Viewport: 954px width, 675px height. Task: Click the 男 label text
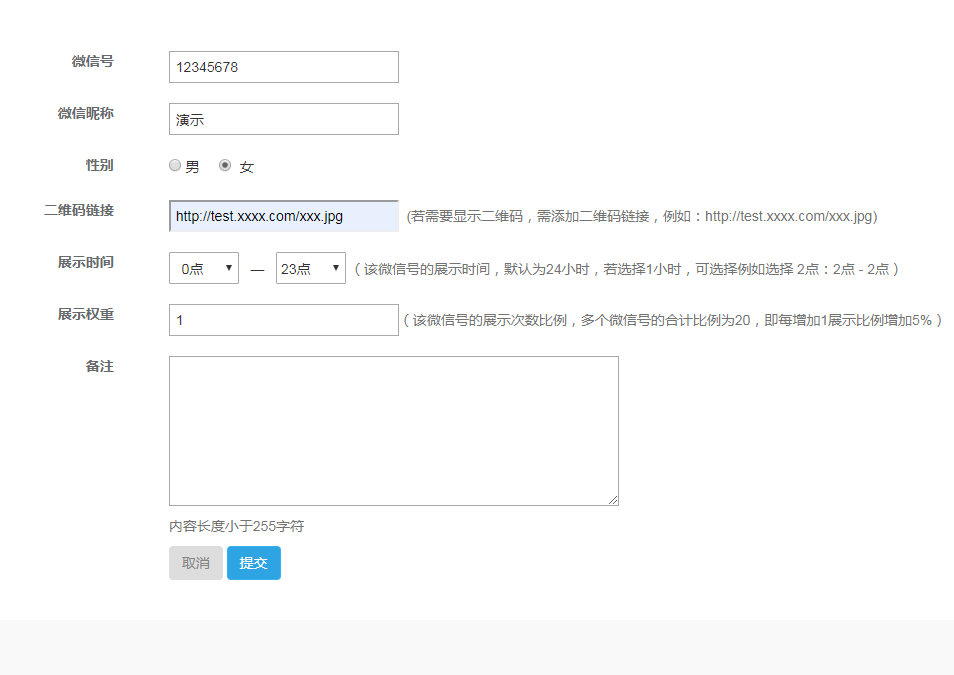[192, 167]
